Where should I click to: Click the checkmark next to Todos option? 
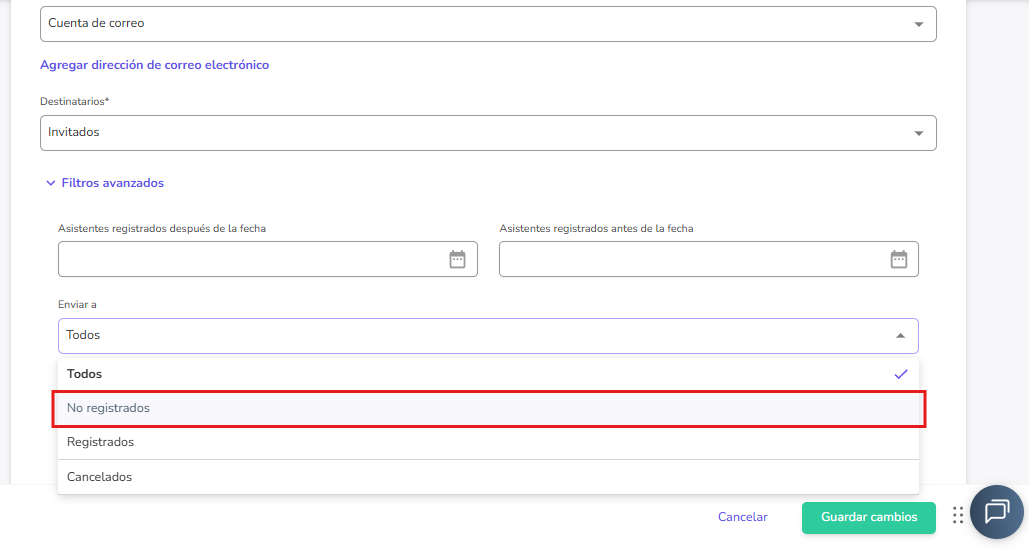(x=900, y=374)
